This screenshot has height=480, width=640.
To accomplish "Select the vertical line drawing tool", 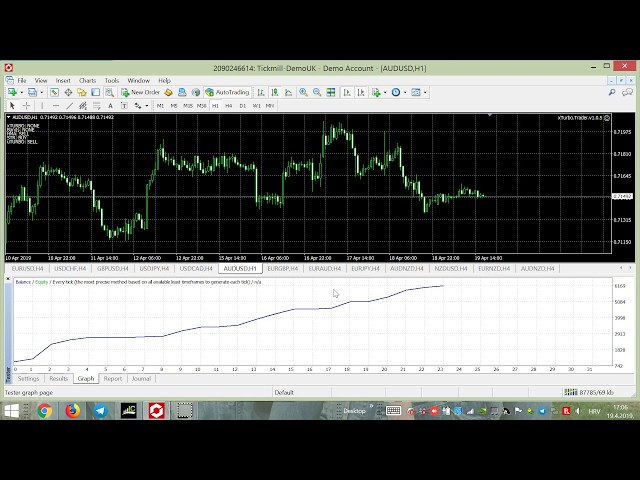I will (41, 105).
